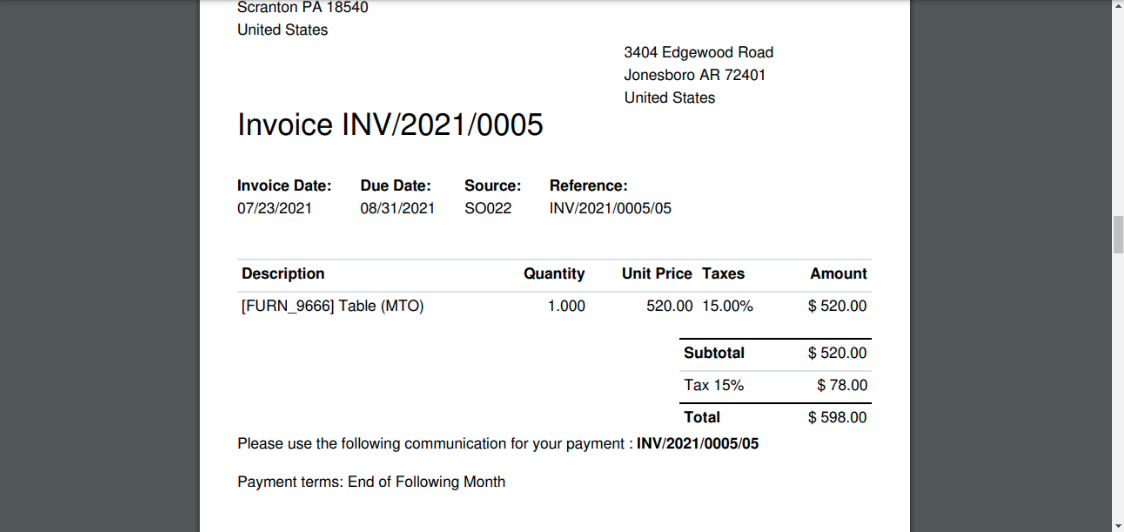This screenshot has width=1124, height=532.
Task: Click the scrollbar down arrow
Action: 1118,526
